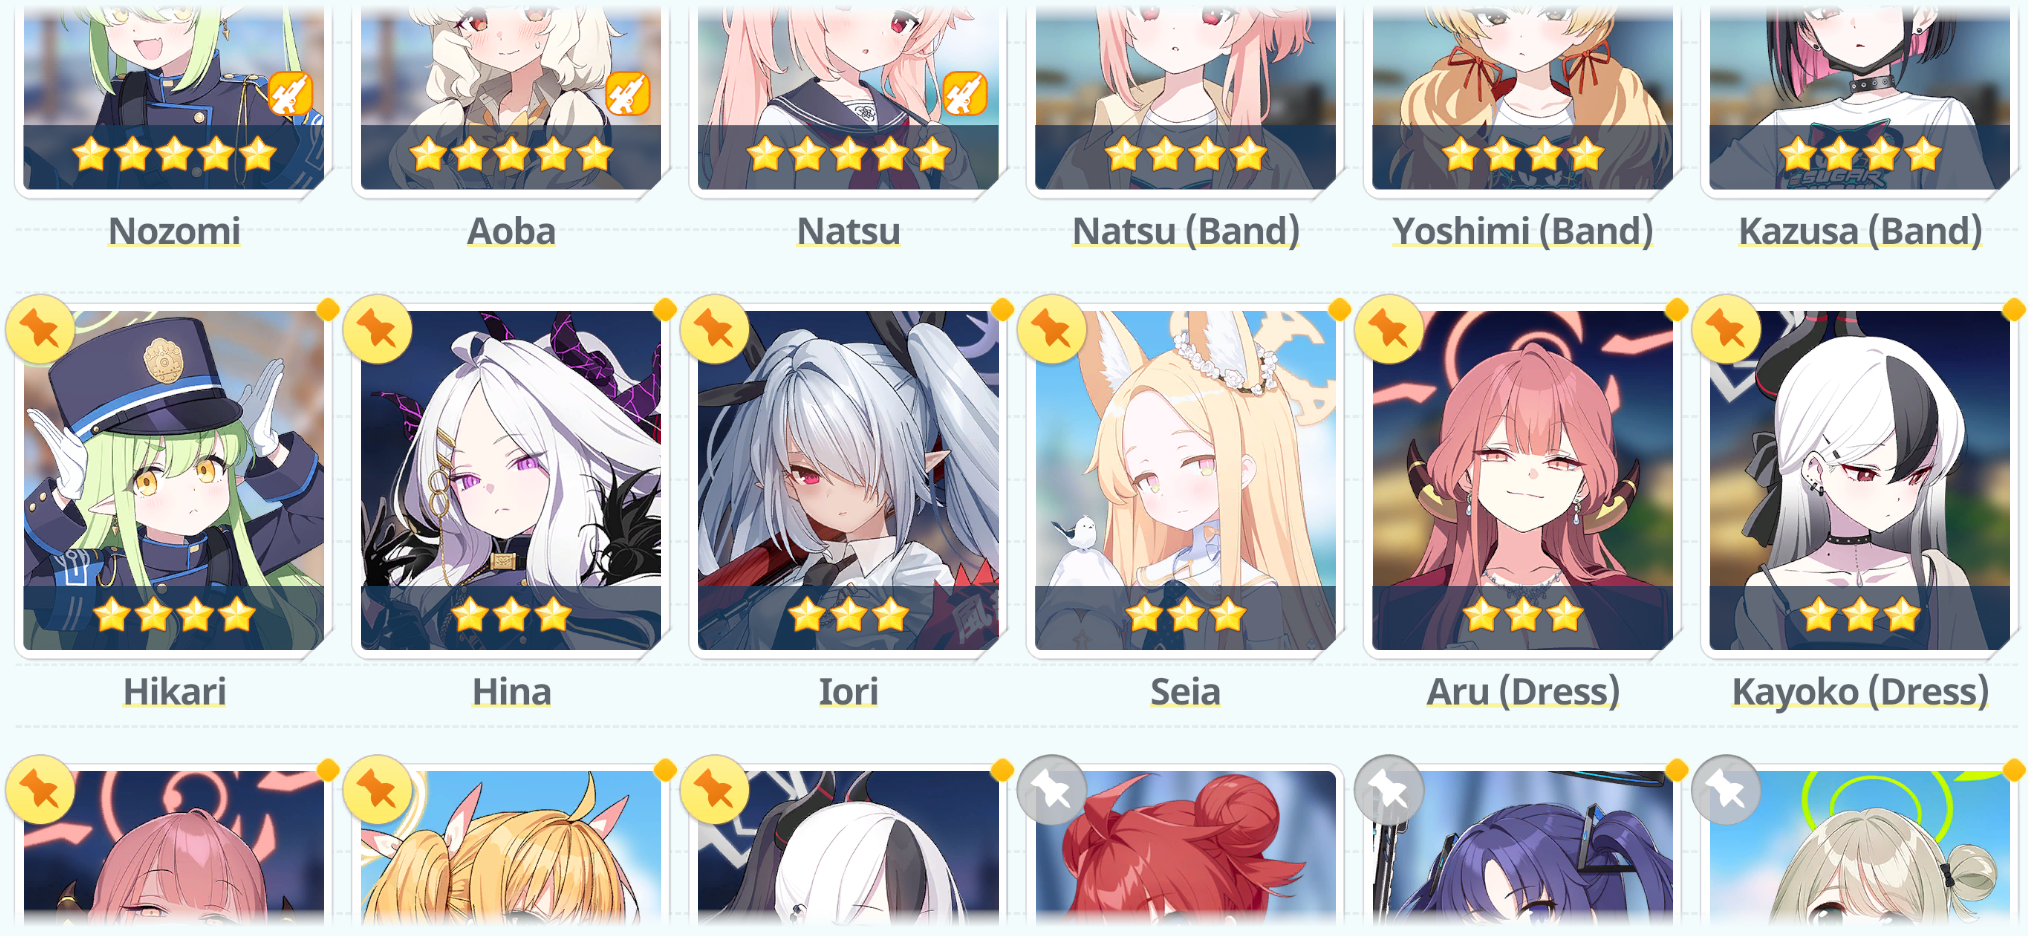Click the pin icon on Aru (Dress)

(1389, 329)
